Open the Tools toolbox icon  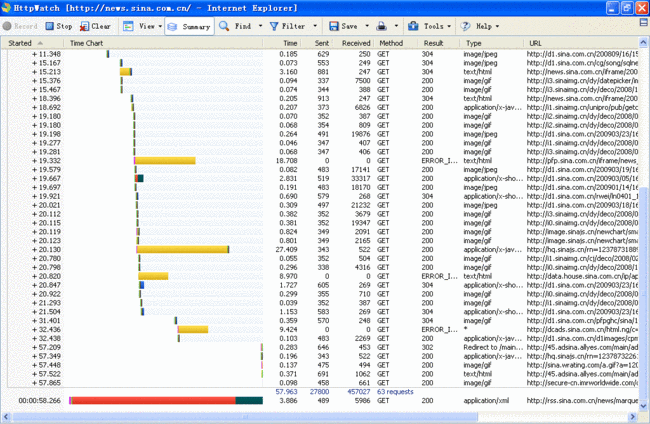(413, 26)
